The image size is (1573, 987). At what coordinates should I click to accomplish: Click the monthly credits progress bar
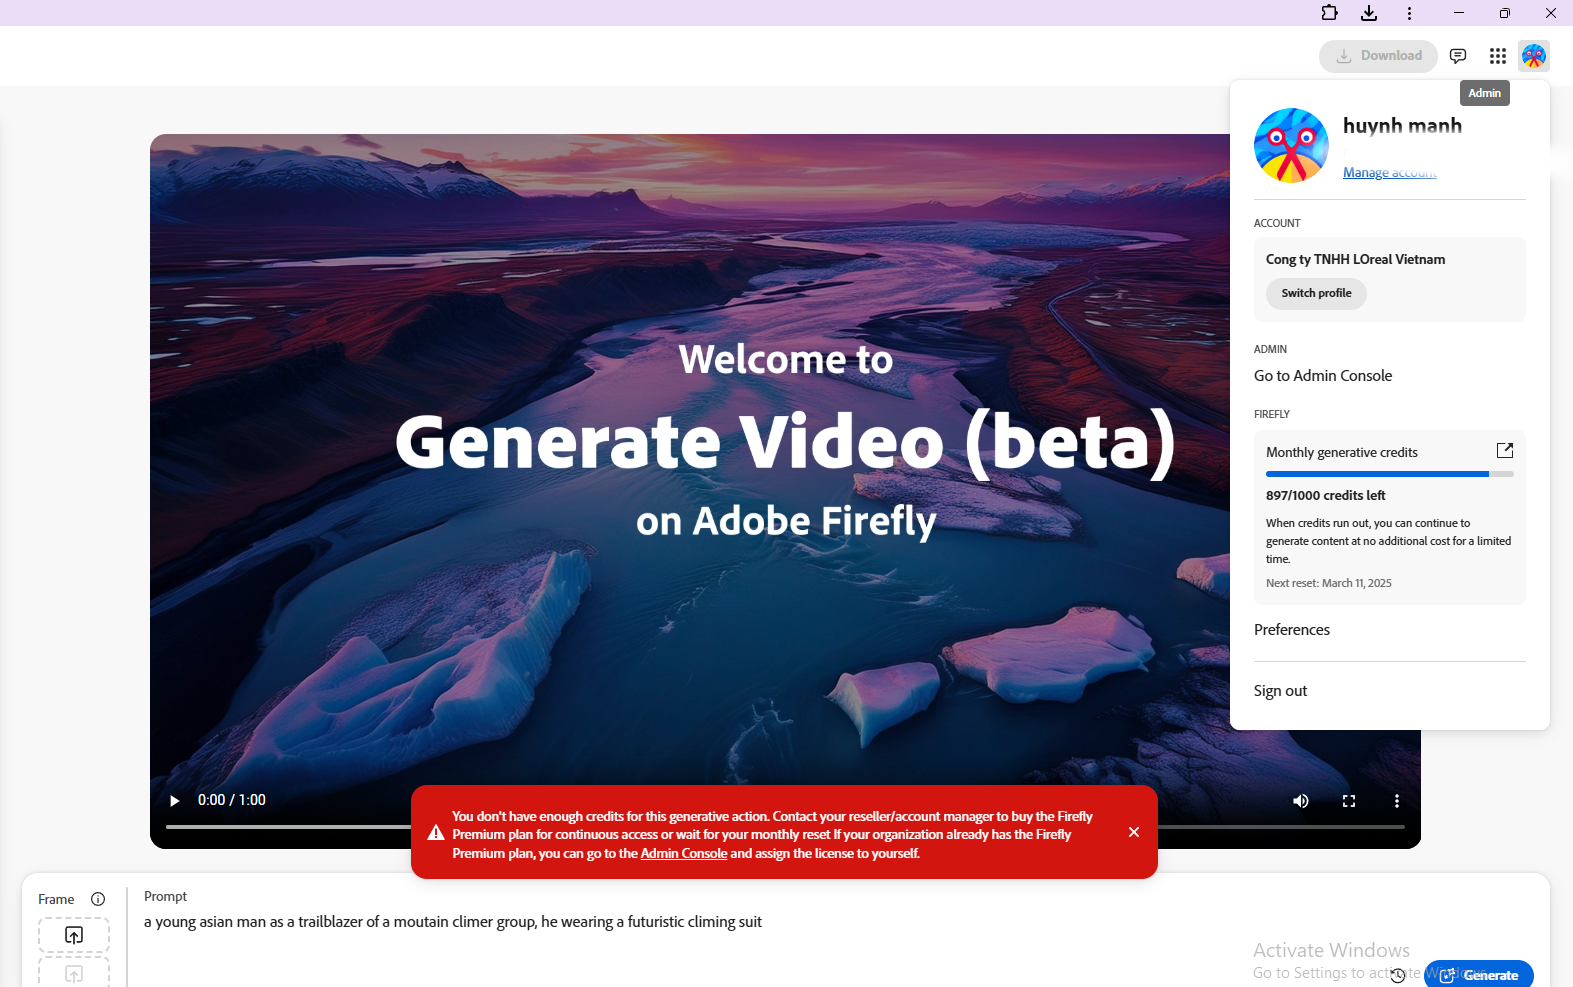(1390, 474)
